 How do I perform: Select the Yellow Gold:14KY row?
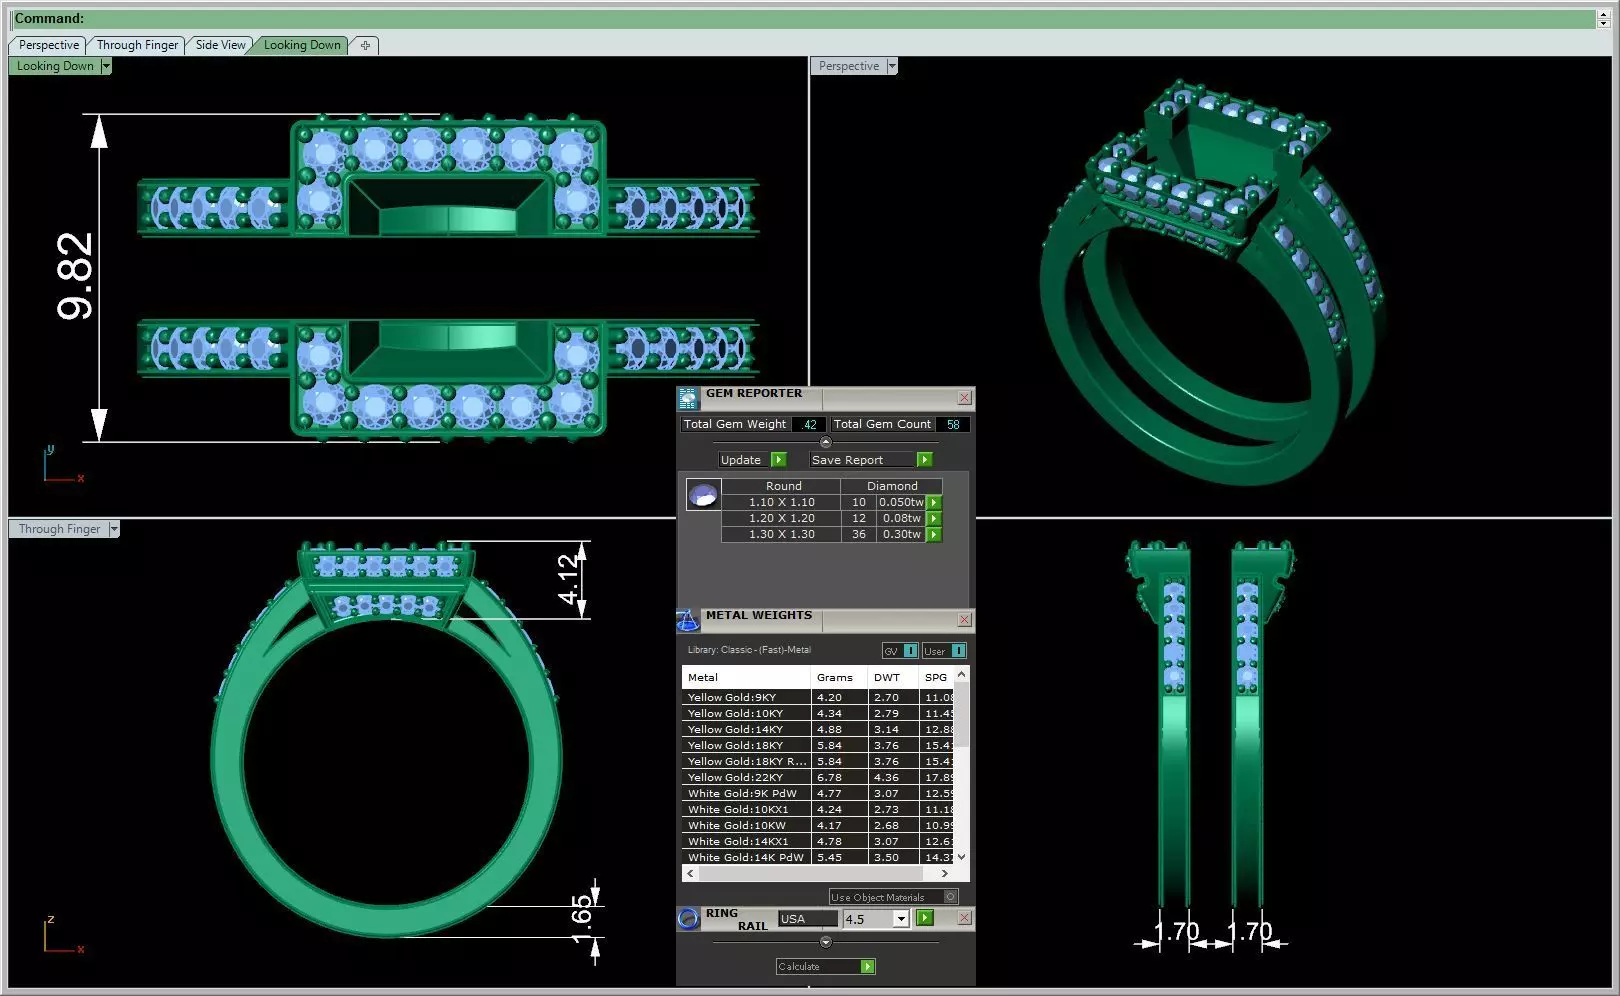[818, 730]
